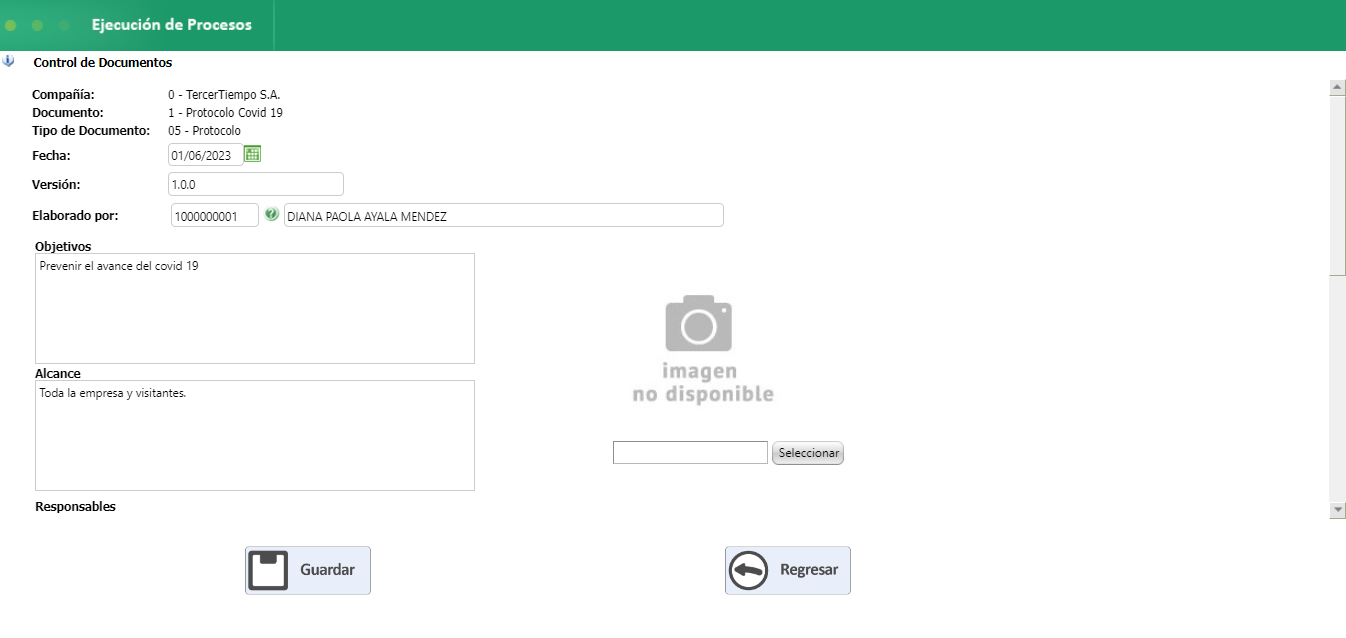The width and height of the screenshot is (1346, 638).
Task: Click the Ejecución de Procesos header tab
Action: click(x=172, y=25)
